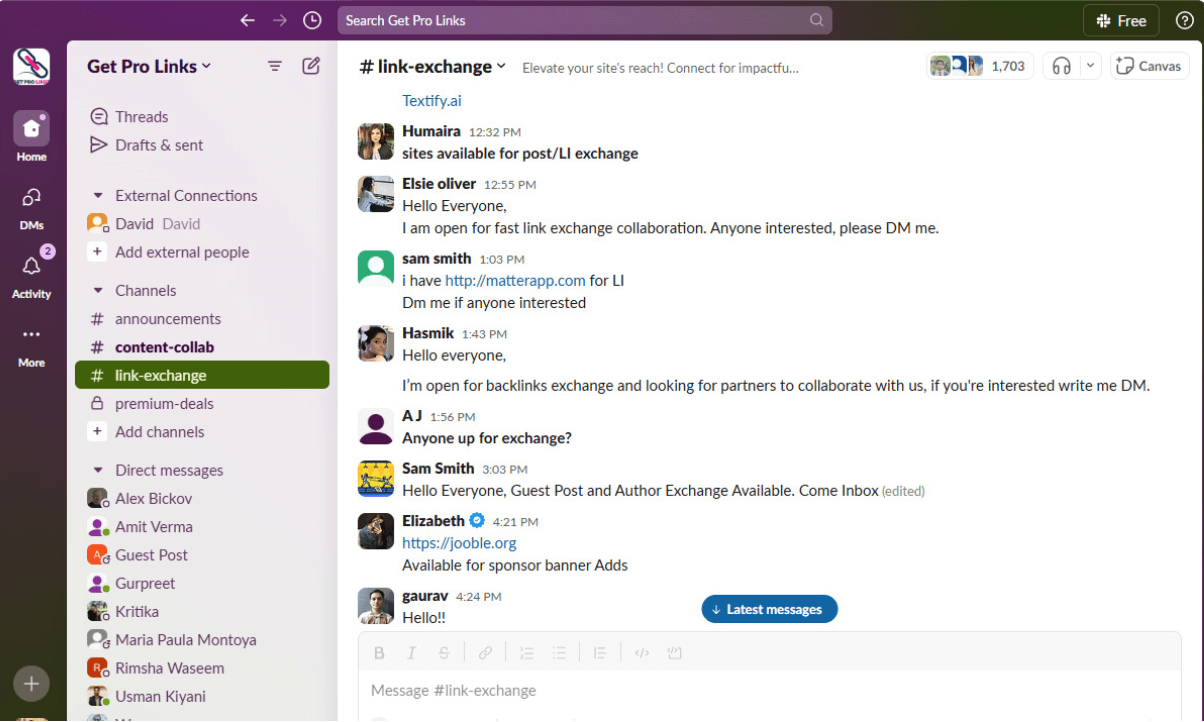The width and height of the screenshot is (1204, 722).
Task: Insert a link using the link icon
Action: click(485, 653)
